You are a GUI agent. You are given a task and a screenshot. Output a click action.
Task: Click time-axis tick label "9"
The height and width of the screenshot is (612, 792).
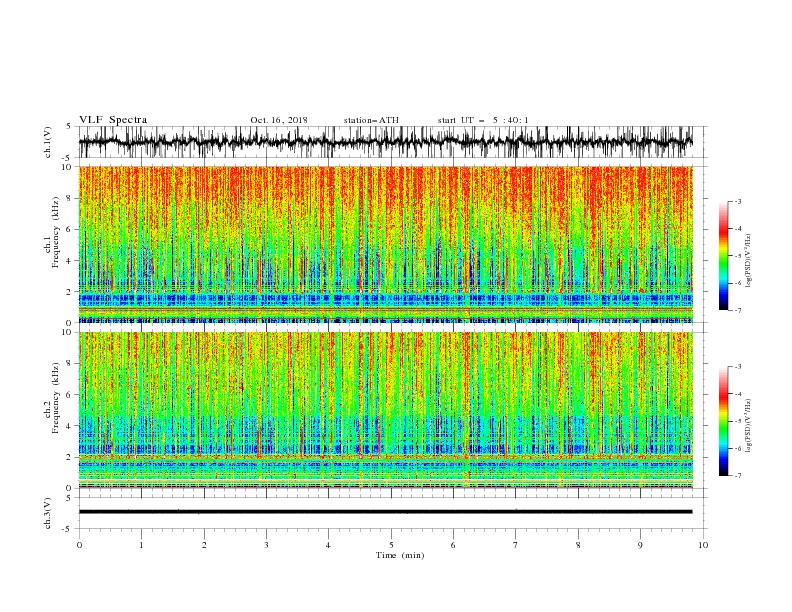click(x=640, y=545)
